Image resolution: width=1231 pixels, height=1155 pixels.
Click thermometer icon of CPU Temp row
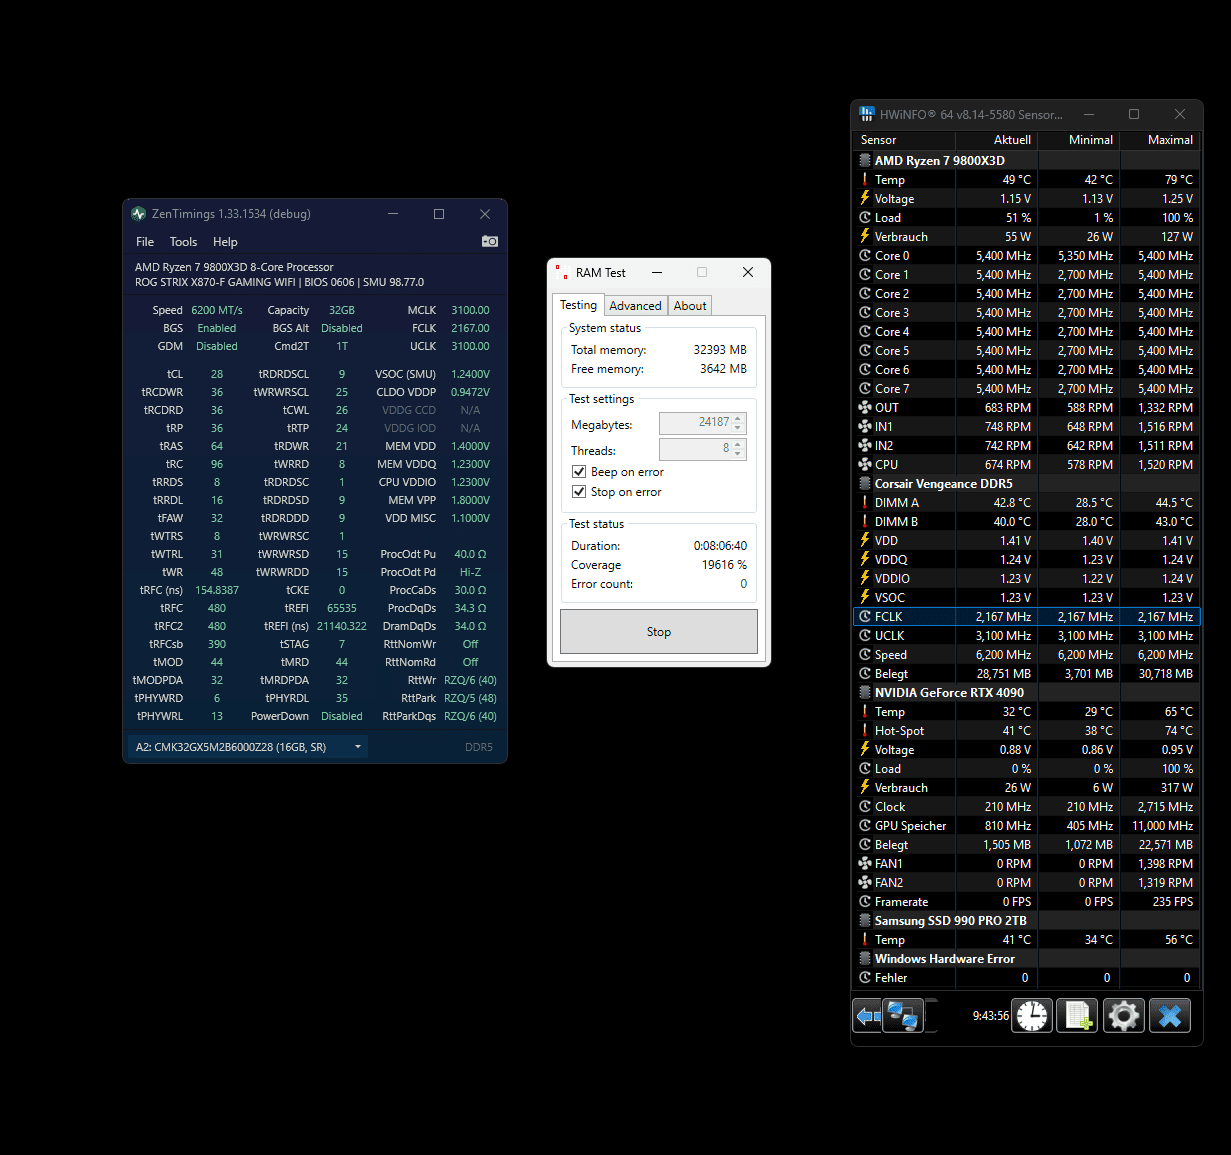tap(865, 180)
